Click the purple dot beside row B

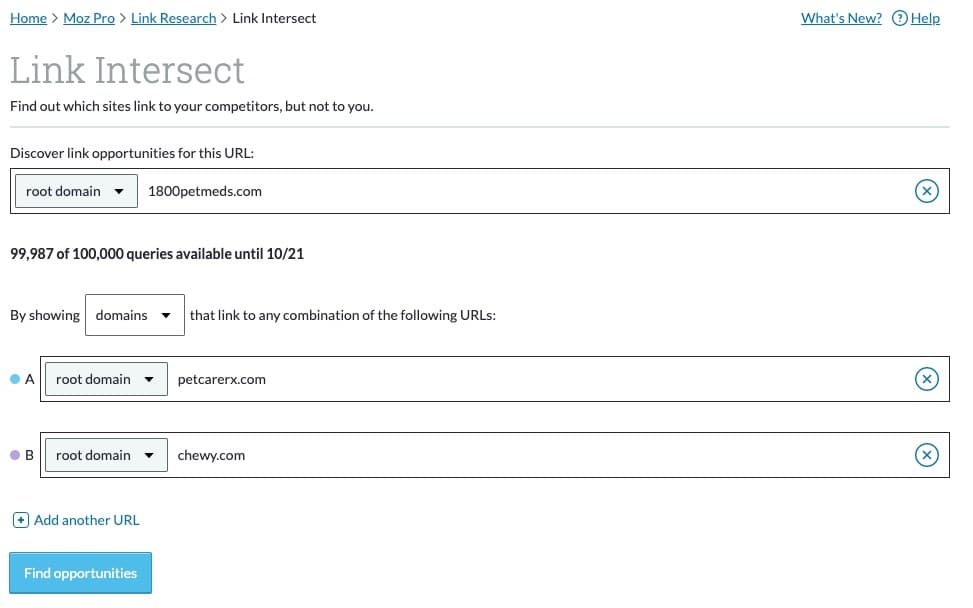(x=14, y=455)
